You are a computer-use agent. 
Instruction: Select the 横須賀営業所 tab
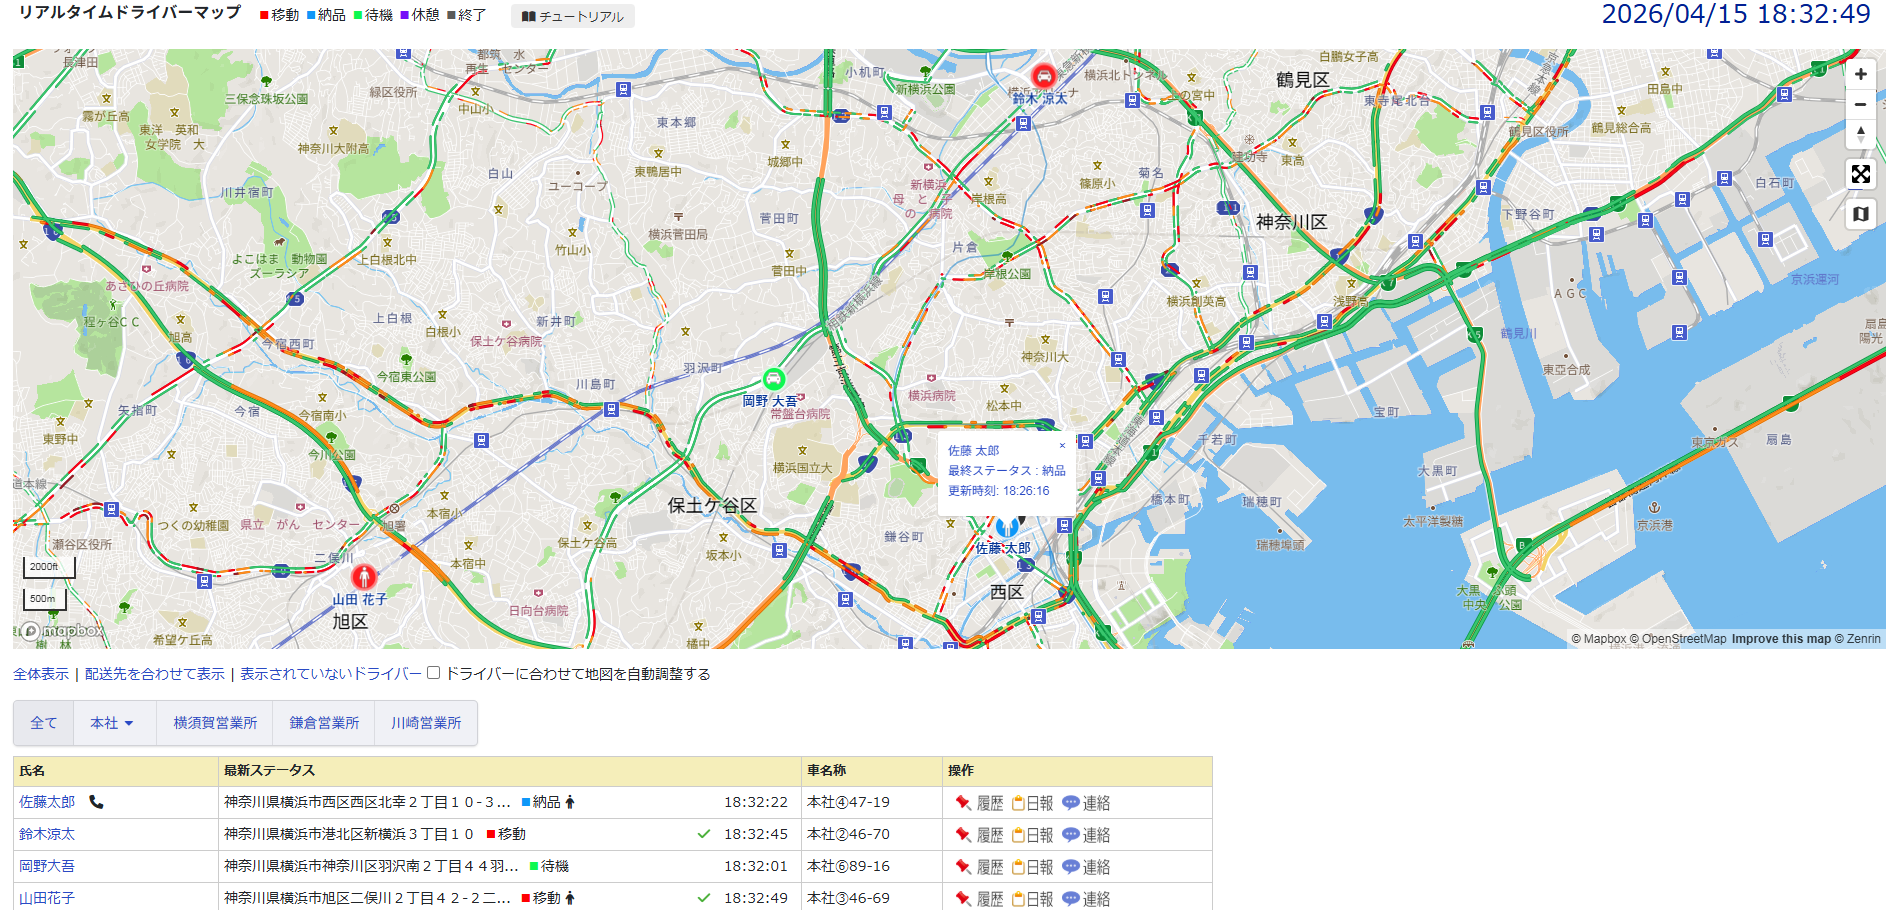click(x=215, y=723)
